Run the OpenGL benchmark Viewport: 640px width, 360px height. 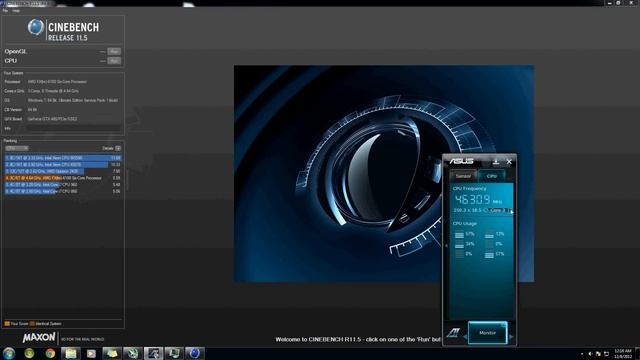point(114,51)
